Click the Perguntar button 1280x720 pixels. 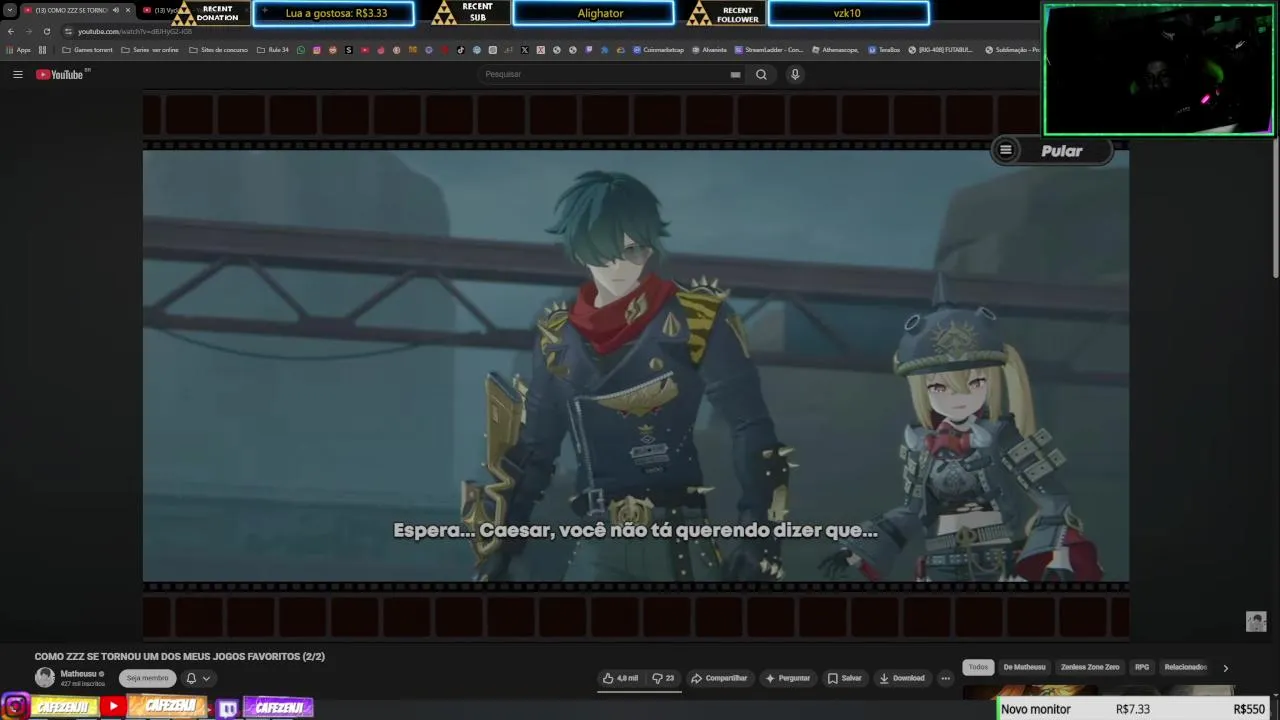787,678
